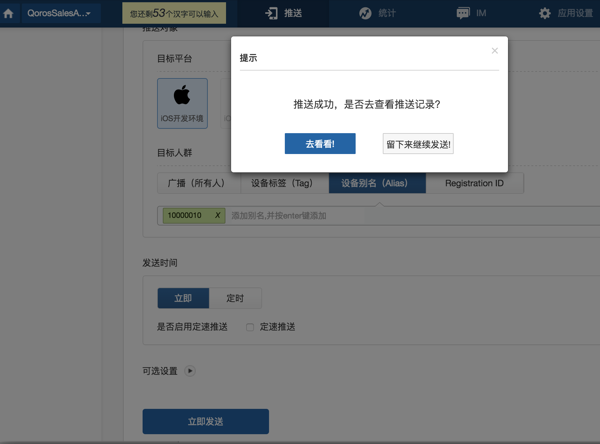This screenshot has width=600, height=444.
Task: Click the 是否启用定速推送 label
Action: [x=192, y=327]
